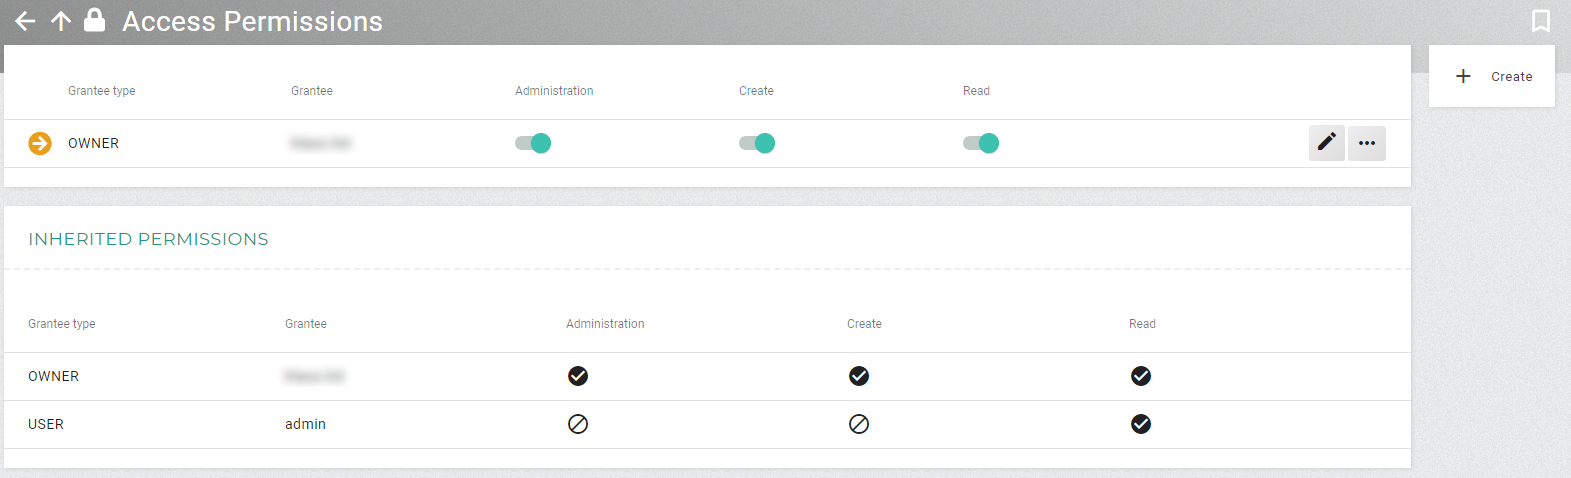Click the admin USER Read checkmark
1571x478 pixels.
click(x=1141, y=424)
